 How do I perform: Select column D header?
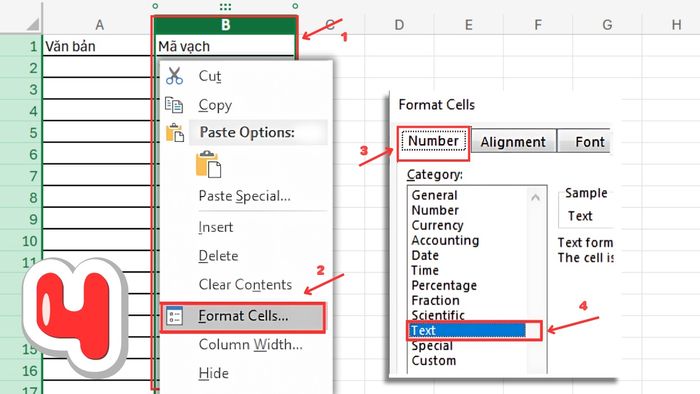point(399,25)
